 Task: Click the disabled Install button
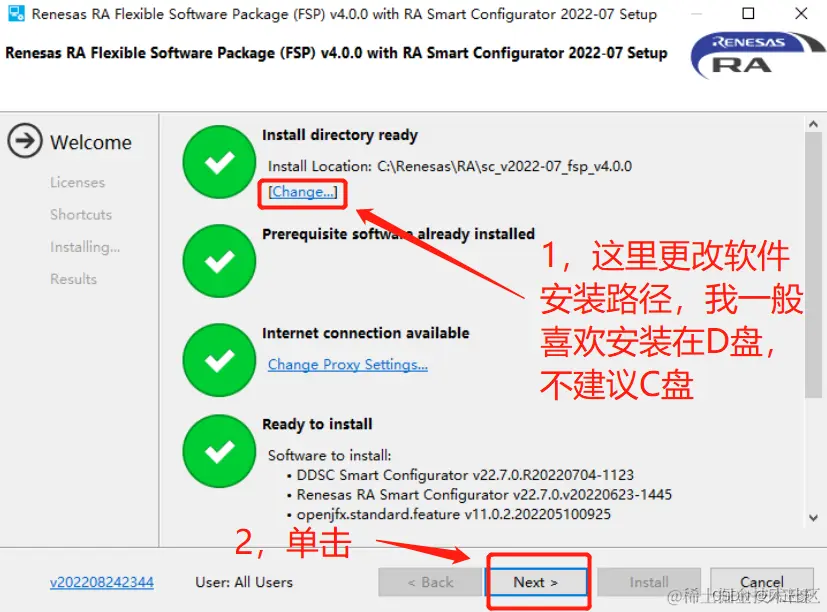(x=649, y=582)
